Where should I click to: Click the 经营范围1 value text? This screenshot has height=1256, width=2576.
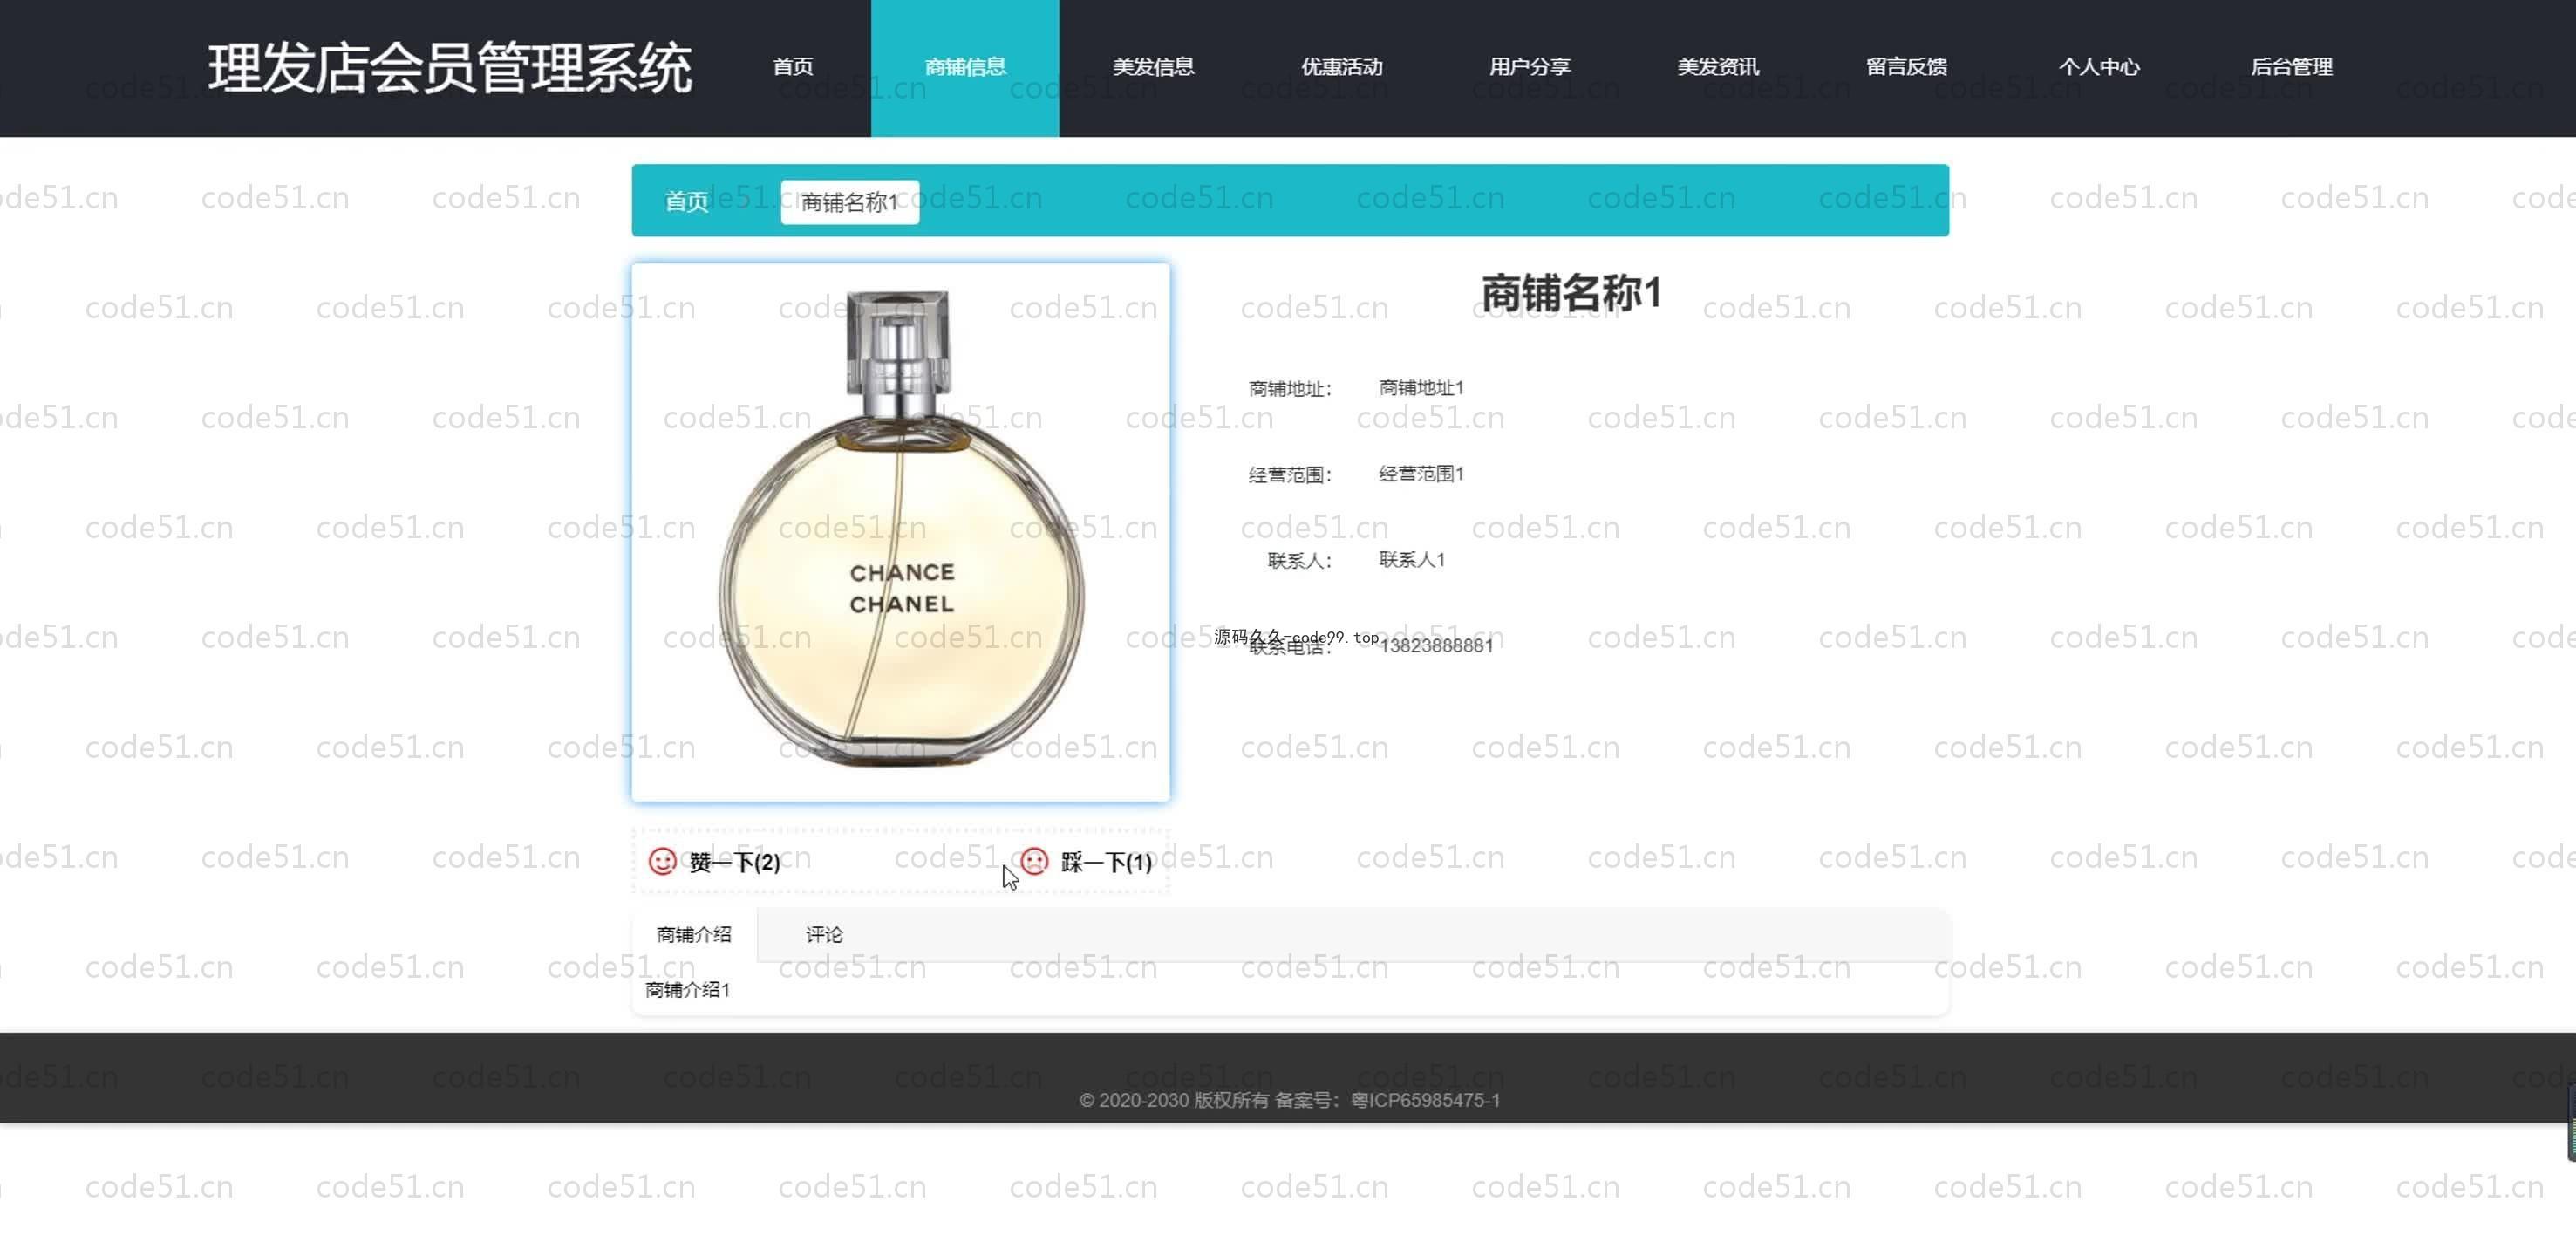pos(1421,473)
